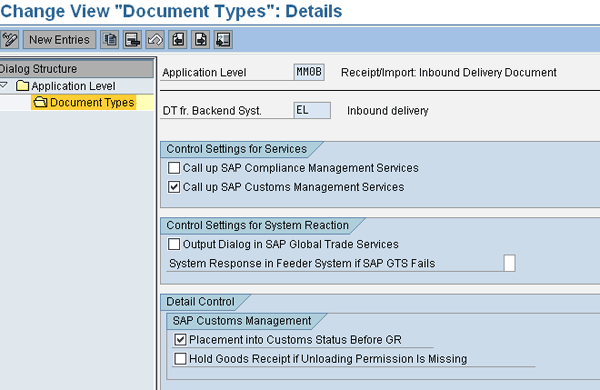Go to the next entry icon
Viewport: 600px width, 390px height.
[x=201, y=40]
